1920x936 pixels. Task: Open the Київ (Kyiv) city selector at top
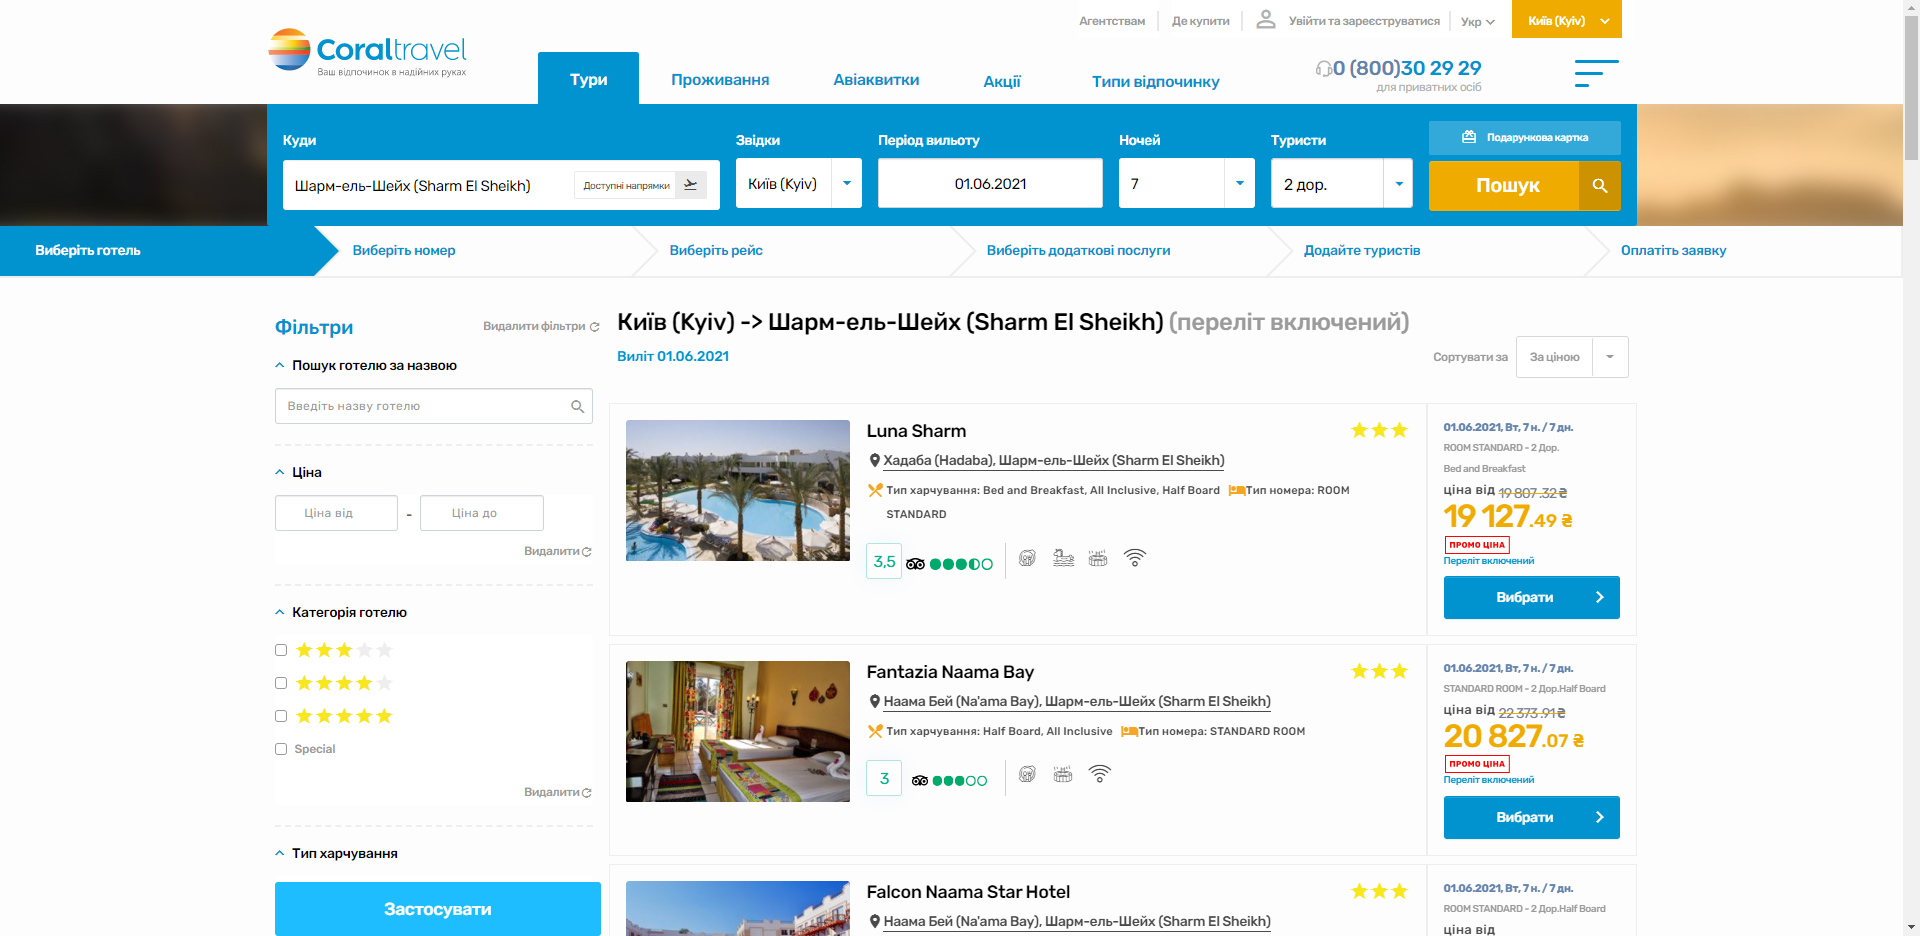click(x=1567, y=19)
